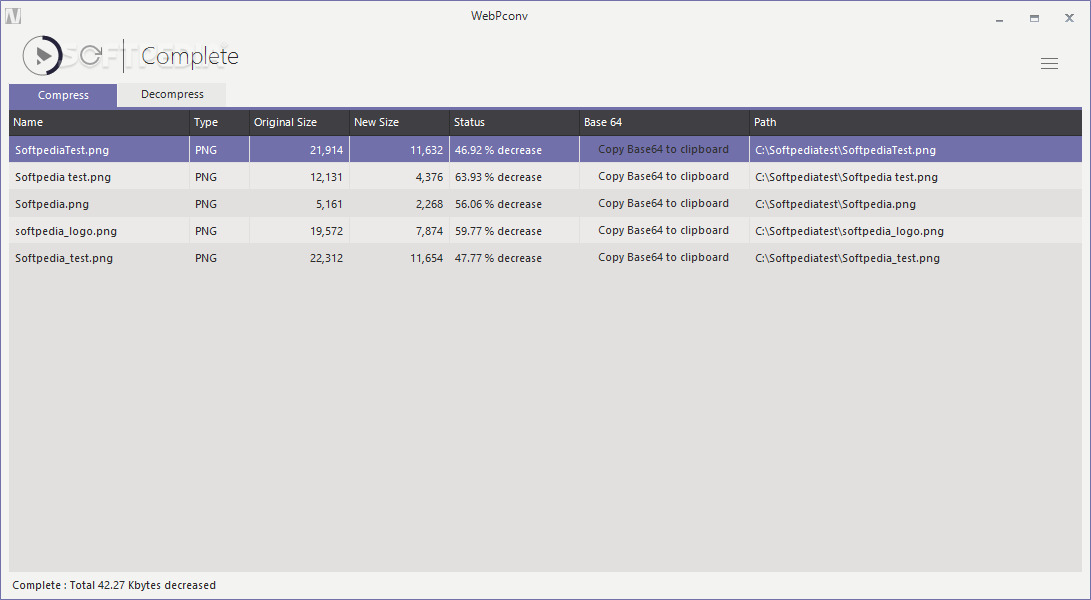Select the Softpedia.png file name

51,204
